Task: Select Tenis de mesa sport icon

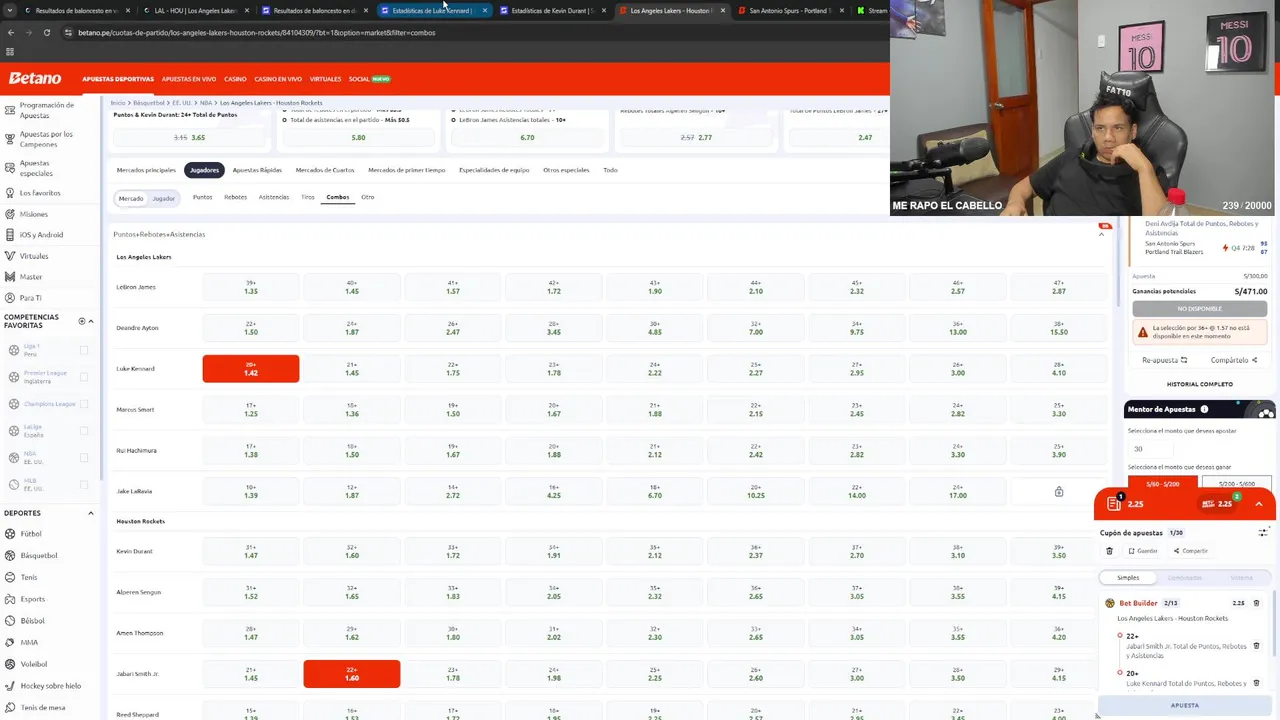Action: coord(9,708)
